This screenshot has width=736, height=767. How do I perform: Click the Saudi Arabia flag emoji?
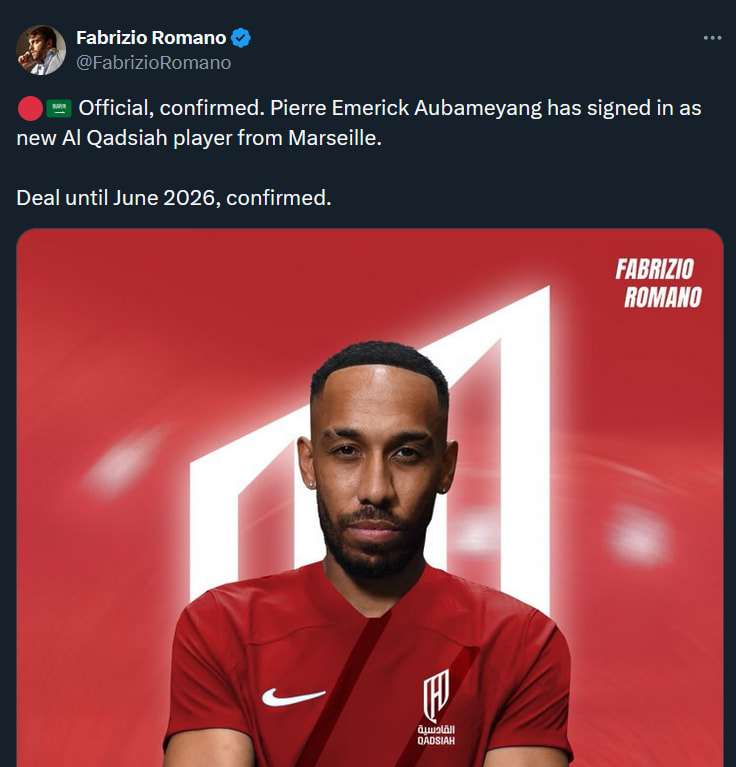(x=59, y=109)
